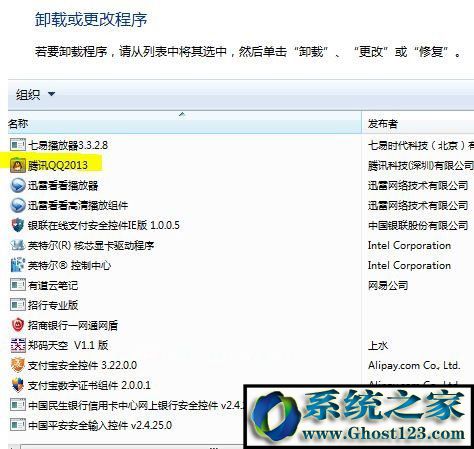
Task: Select the 腾讯QQ2013 penguin icon
Action: pos(18,165)
